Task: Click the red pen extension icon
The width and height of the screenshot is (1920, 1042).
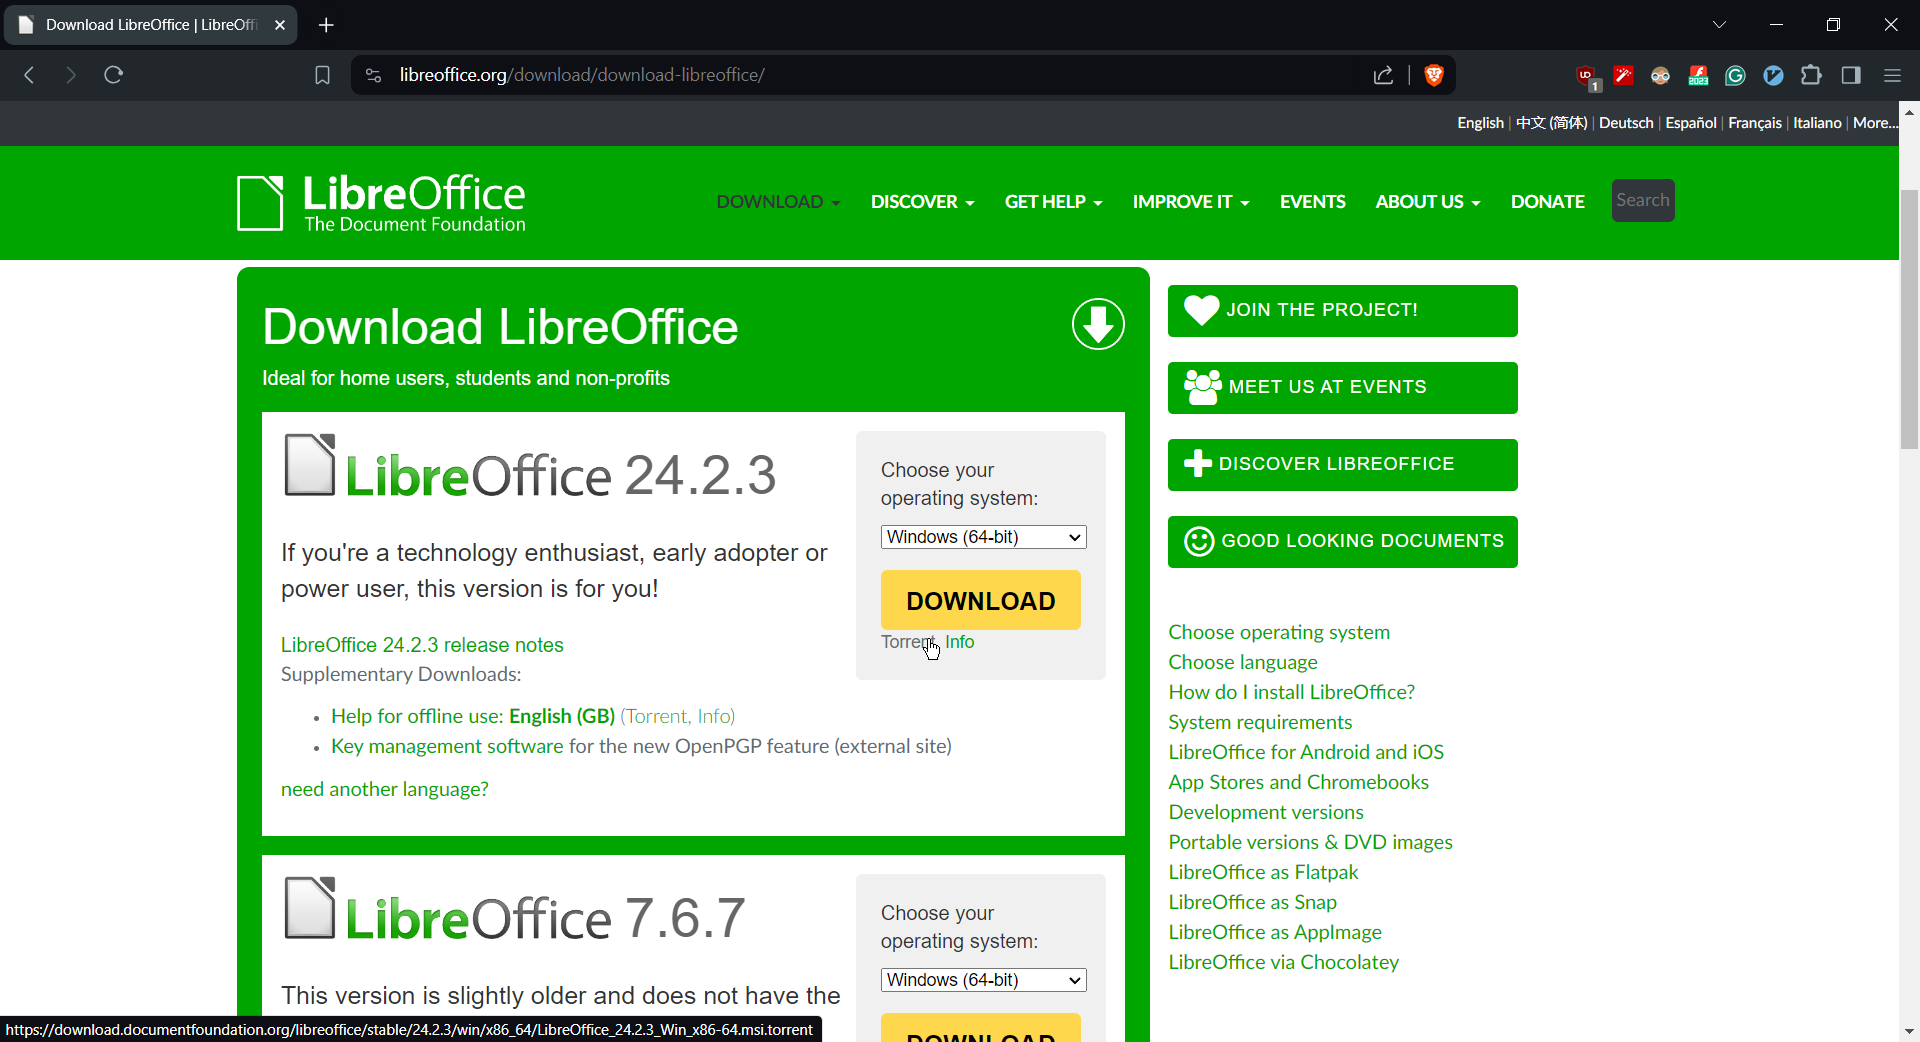Action: (1624, 75)
